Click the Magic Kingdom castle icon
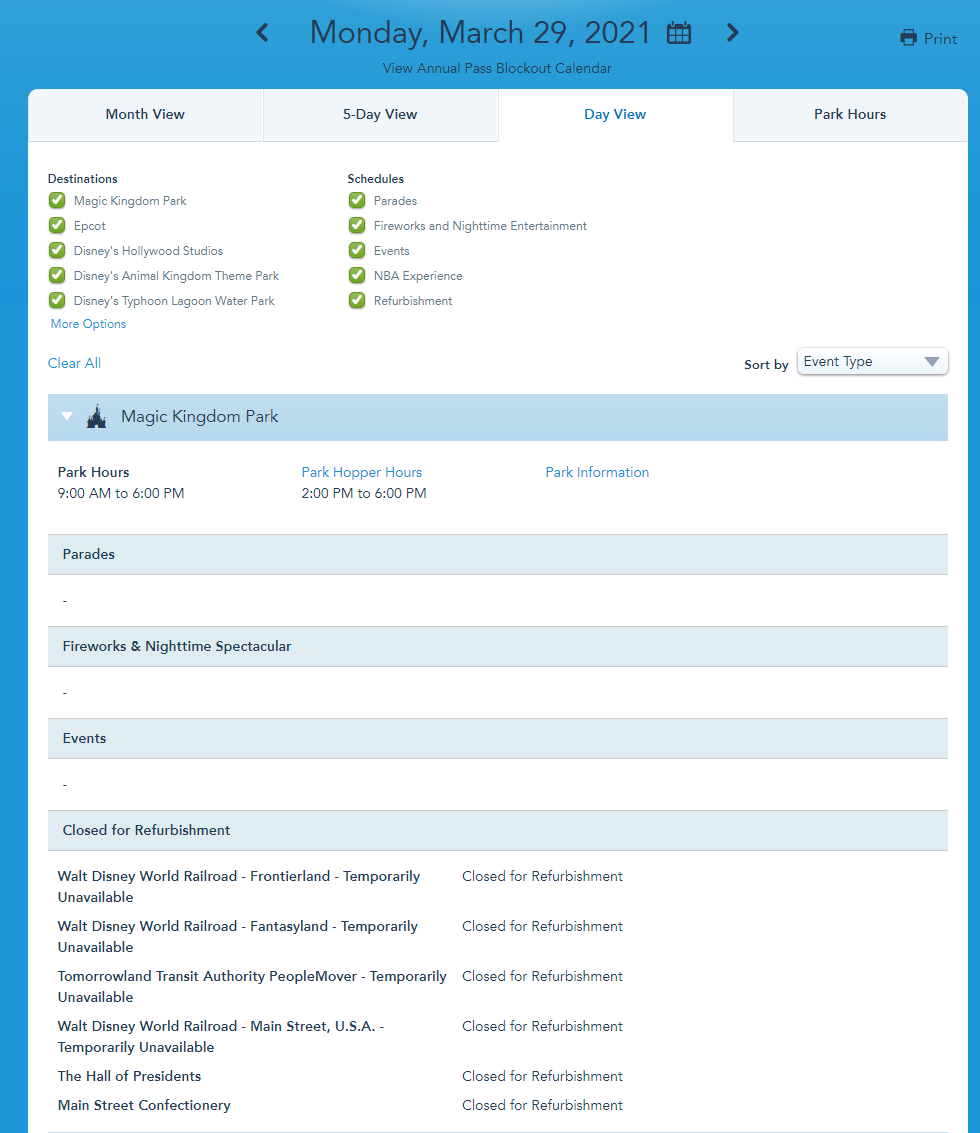The width and height of the screenshot is (980, 1133). [x=96, y=417]
